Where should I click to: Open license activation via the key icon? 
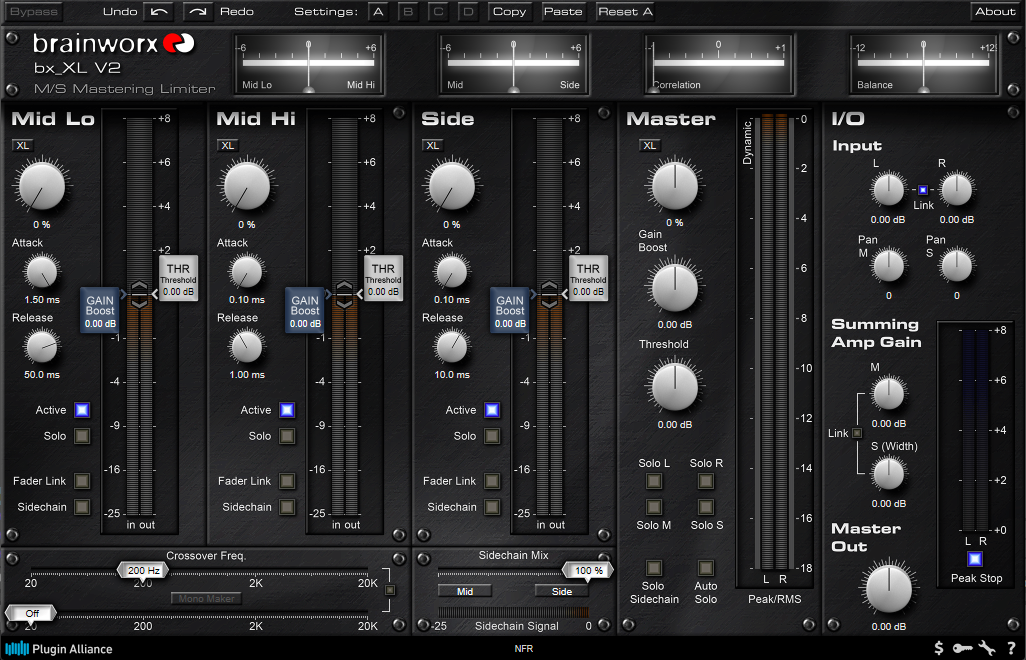[x=961, y=648]
